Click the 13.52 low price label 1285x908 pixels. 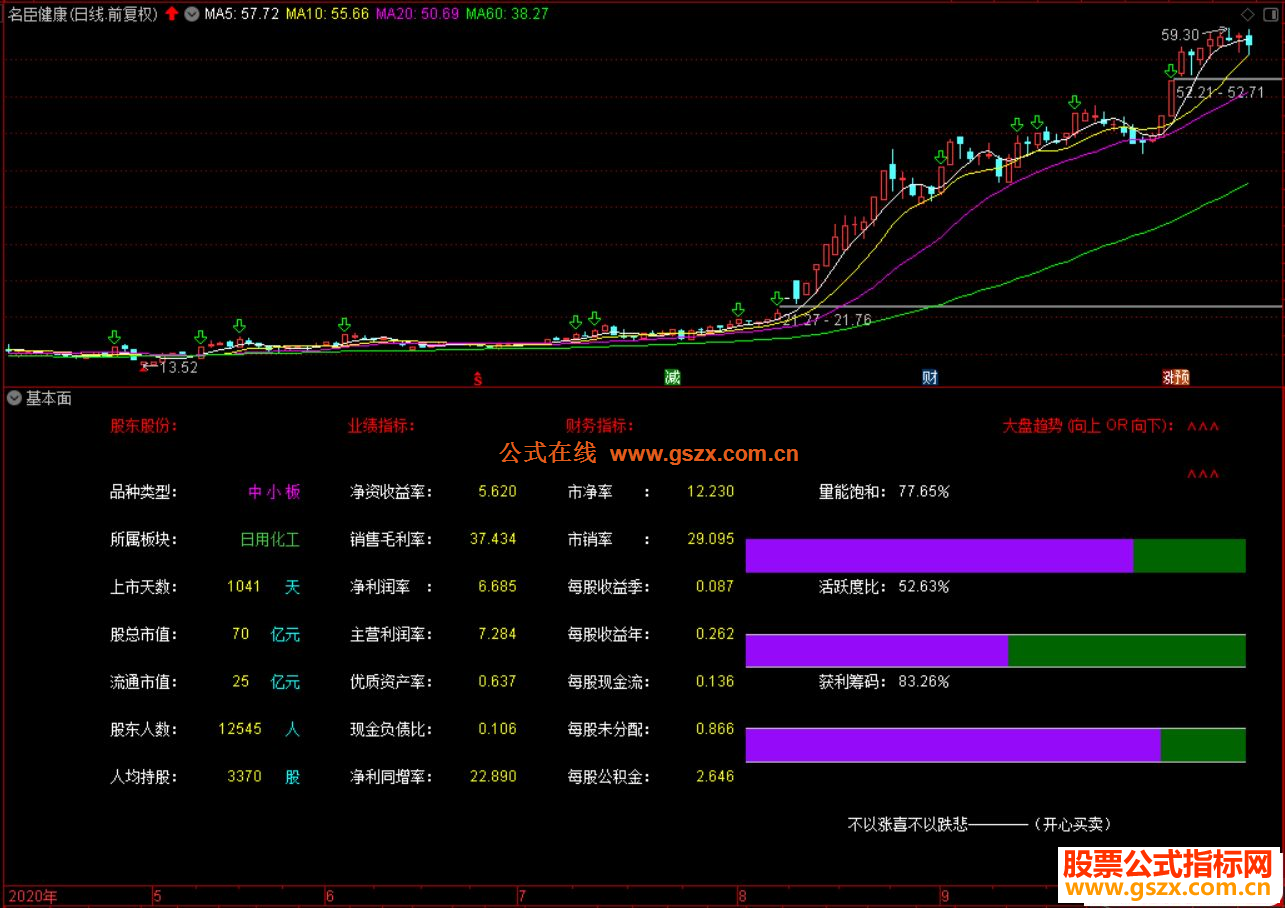tap(178, 367)
